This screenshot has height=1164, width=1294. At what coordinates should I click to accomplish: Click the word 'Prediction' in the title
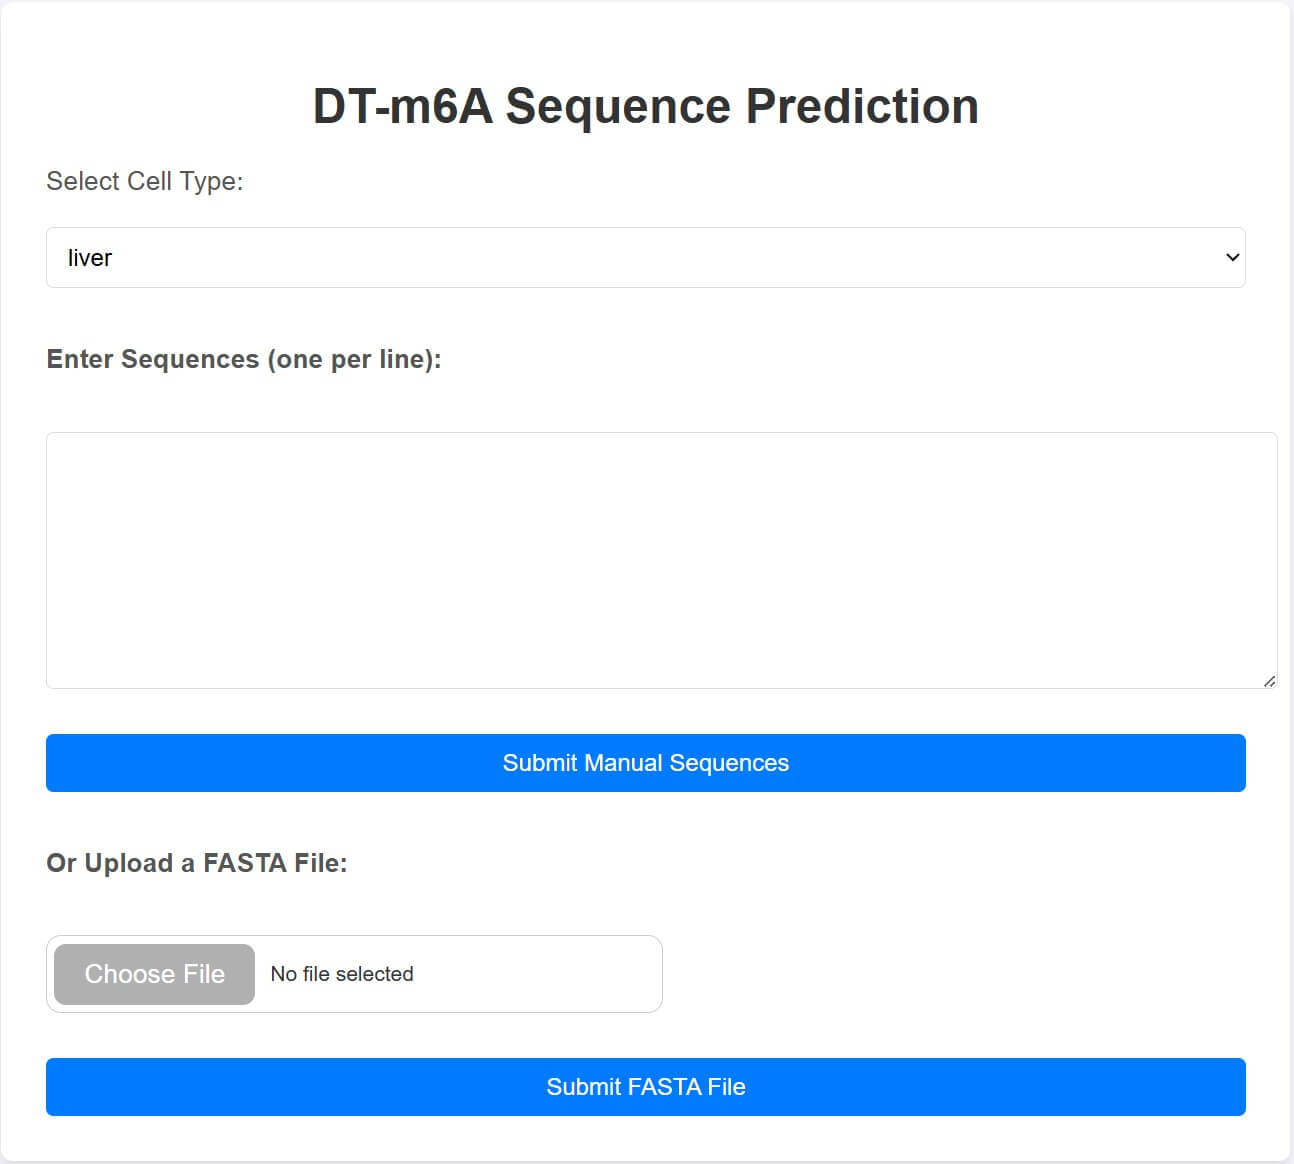point(862,106)
